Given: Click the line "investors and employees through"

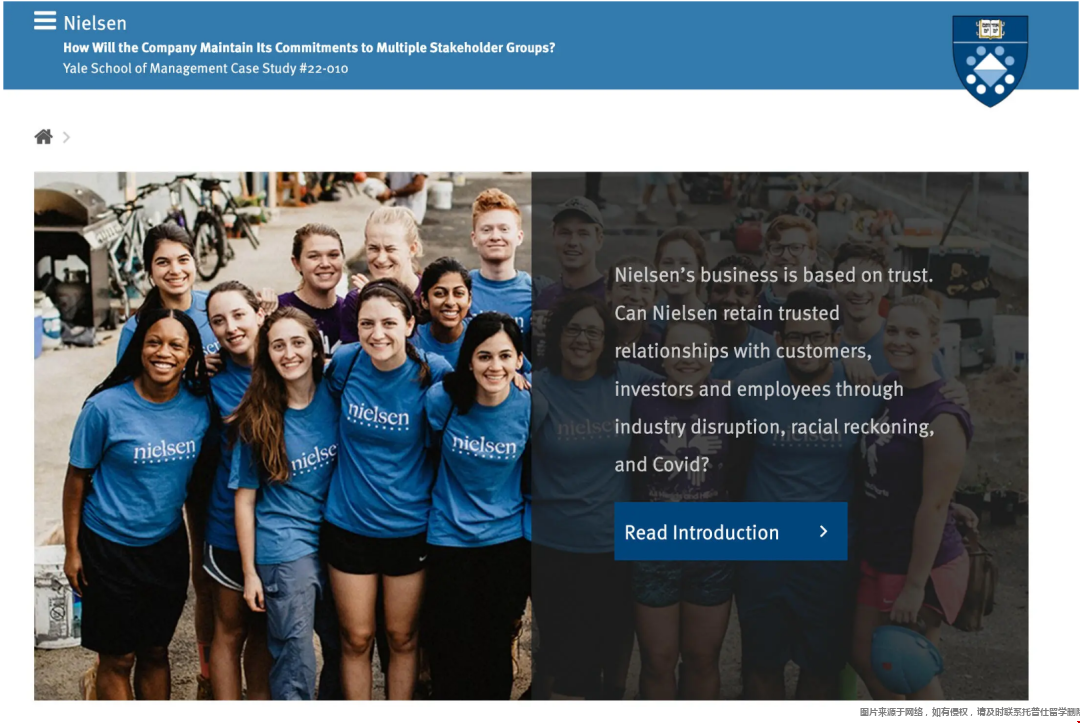Looking at the screenshot, I should 758,389.
